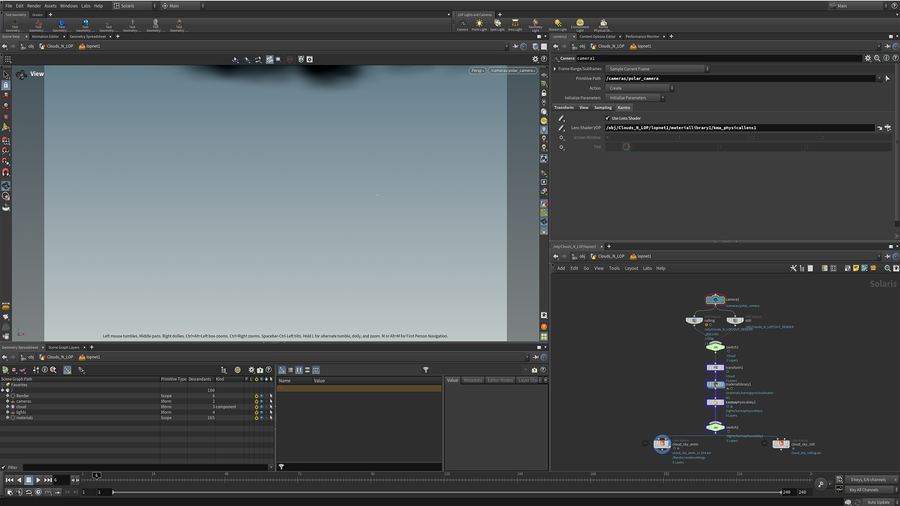The height and width of the screenshot is (506, 900).
Task: Open the Action dropdown set to Create
Action: [642, 88]
